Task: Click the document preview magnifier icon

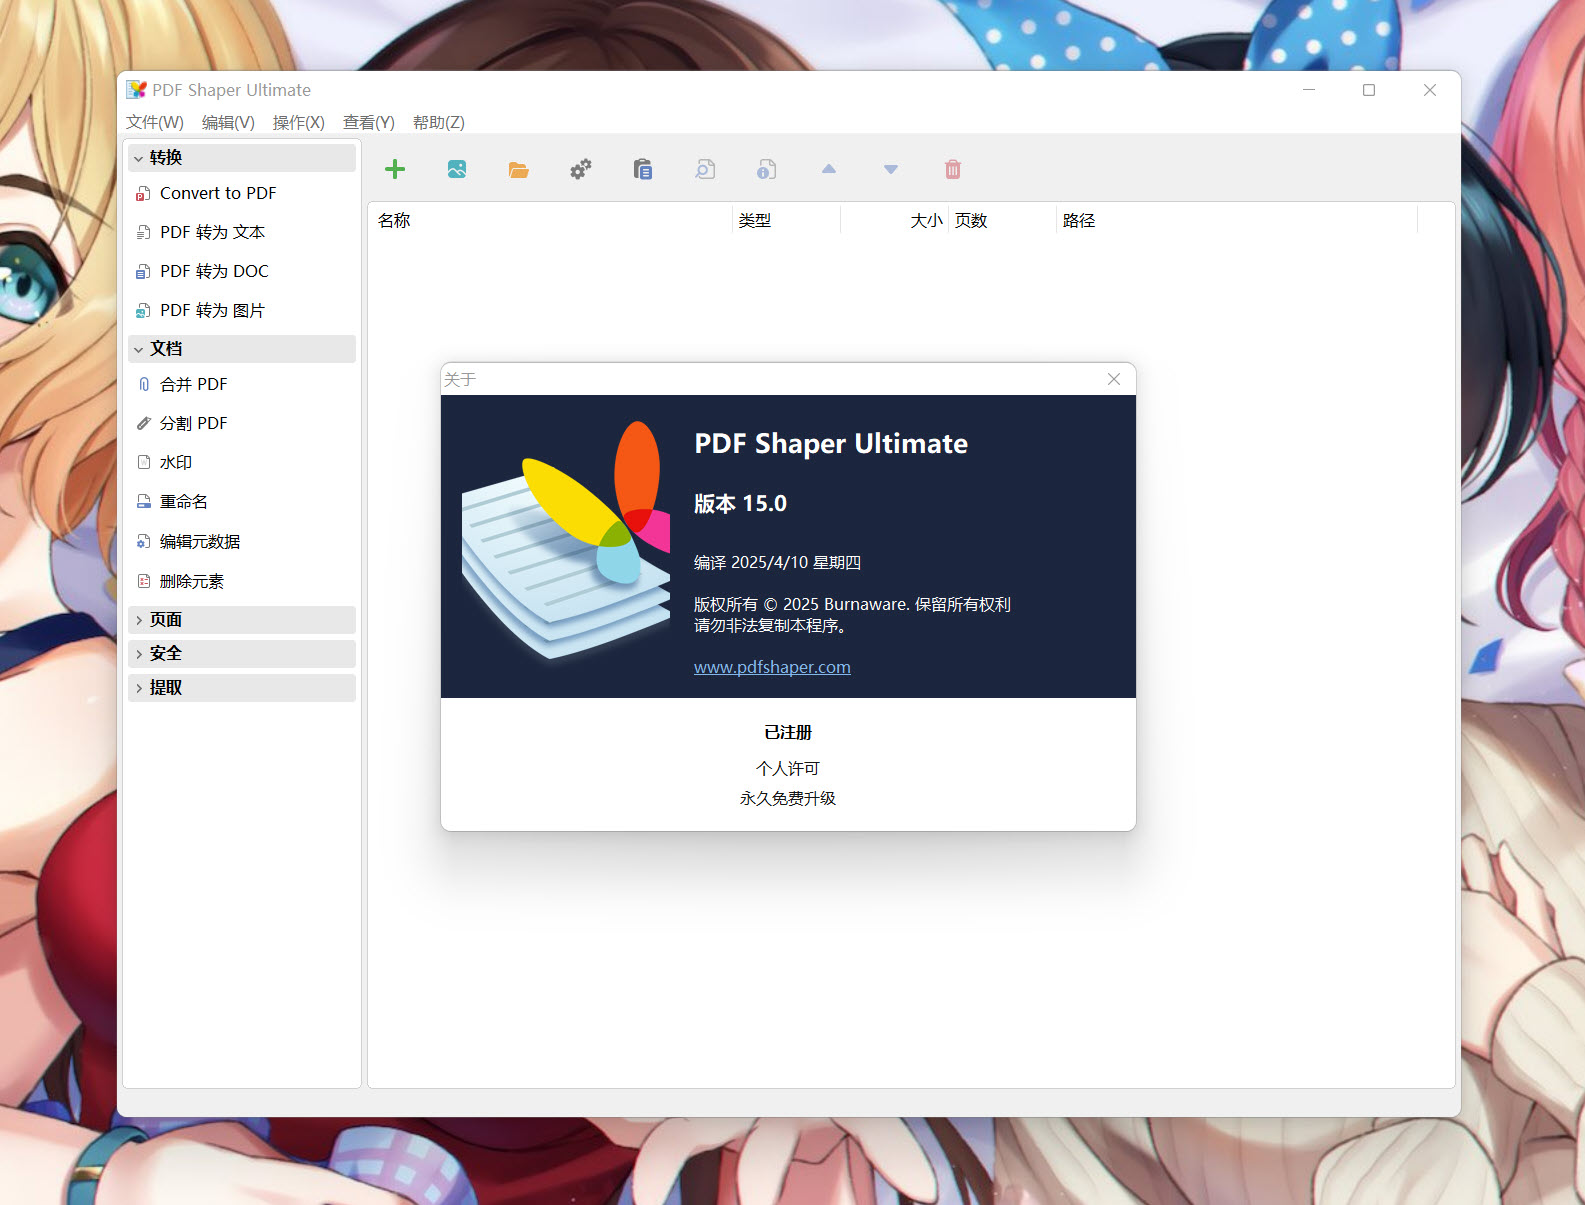Action: 705,169
